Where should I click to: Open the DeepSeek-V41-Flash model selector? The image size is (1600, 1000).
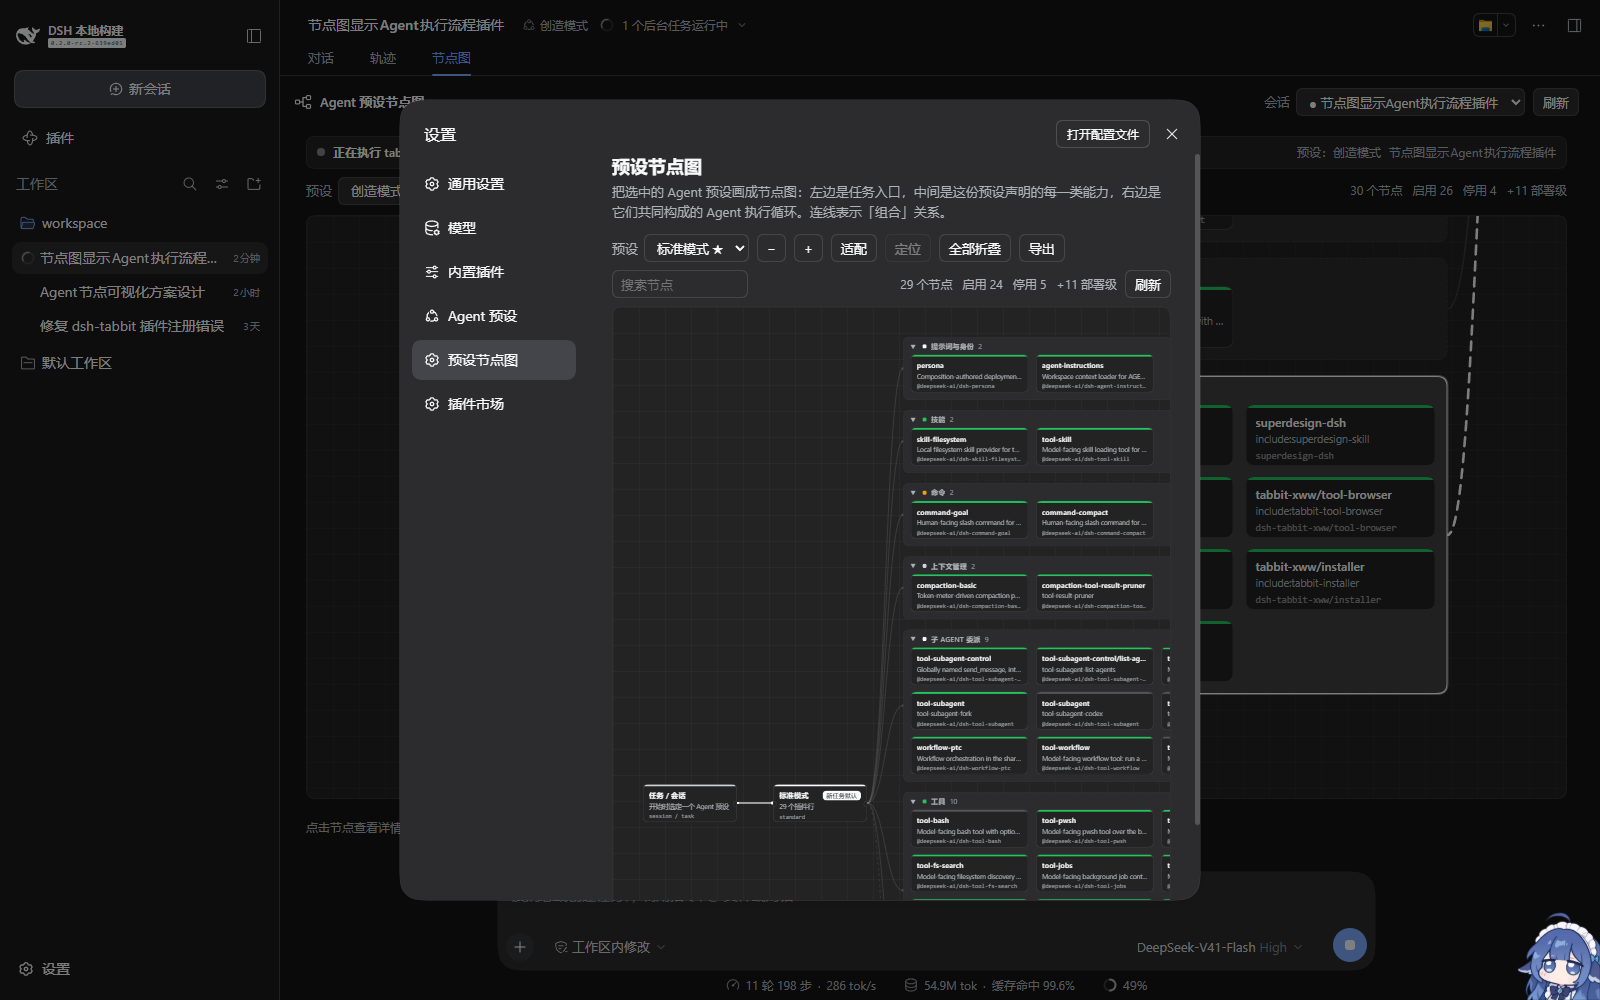point(1219,947)
